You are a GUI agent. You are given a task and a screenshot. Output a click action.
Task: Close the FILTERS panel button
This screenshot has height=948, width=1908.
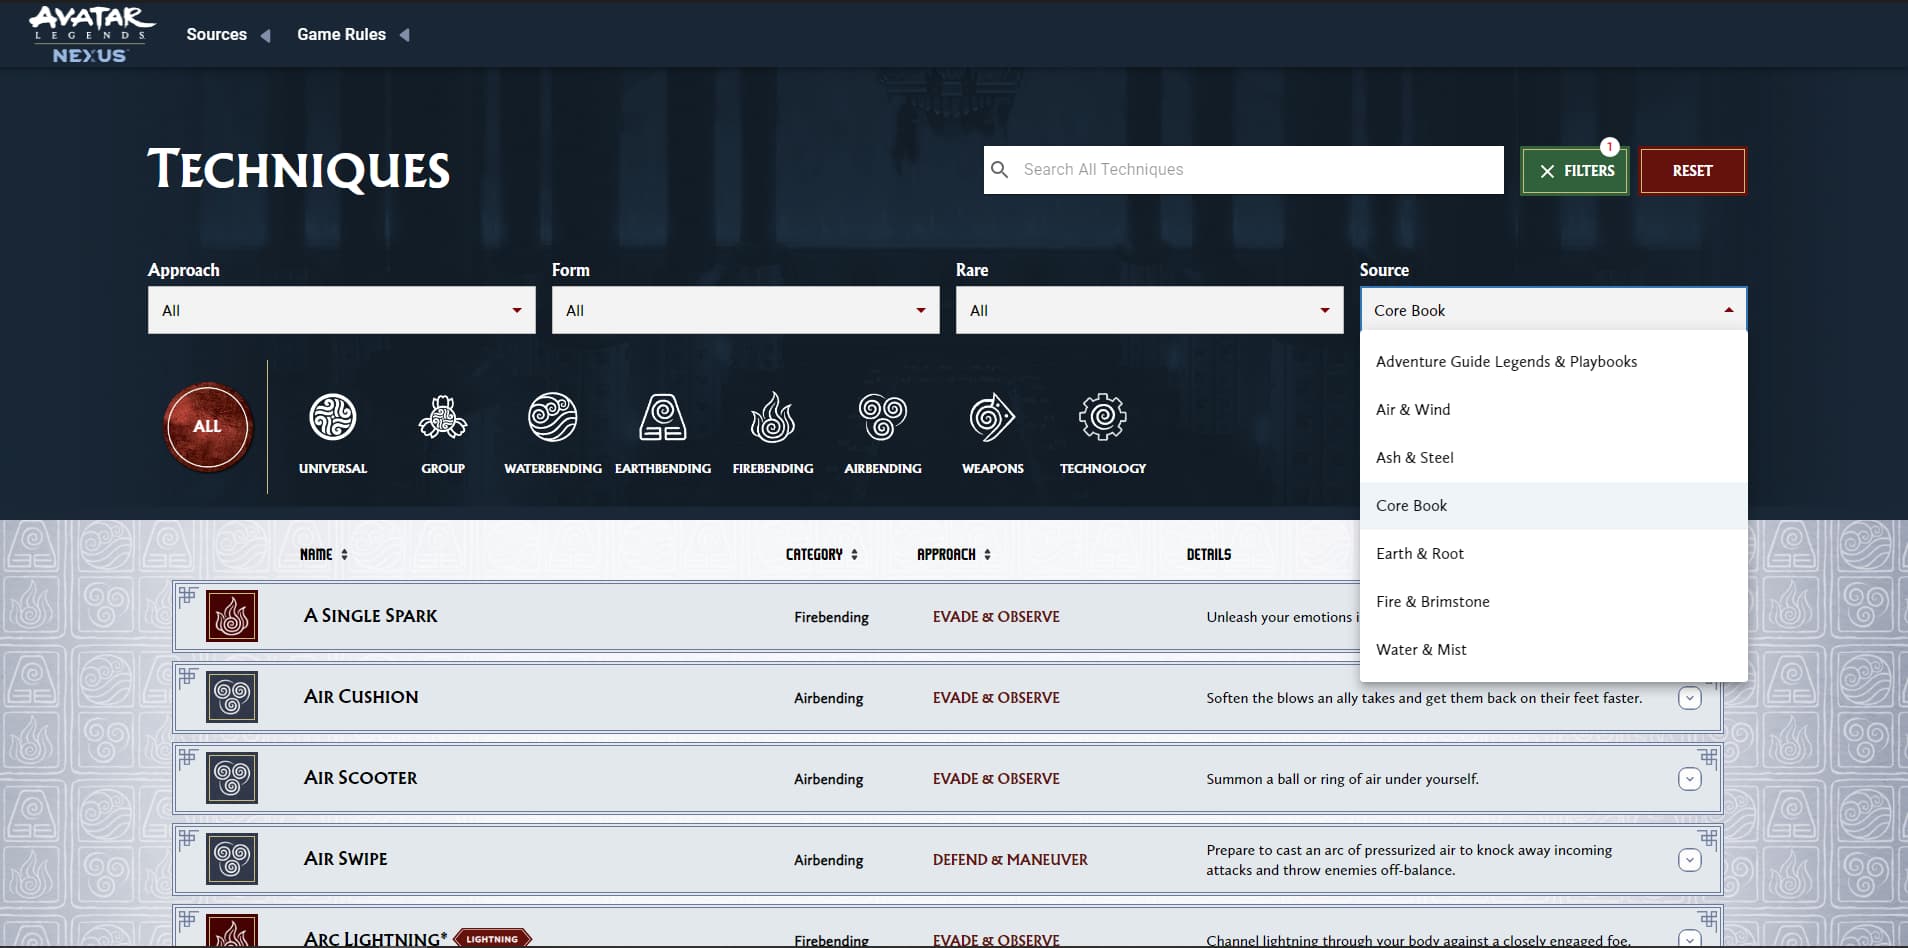click(1575, 171)
